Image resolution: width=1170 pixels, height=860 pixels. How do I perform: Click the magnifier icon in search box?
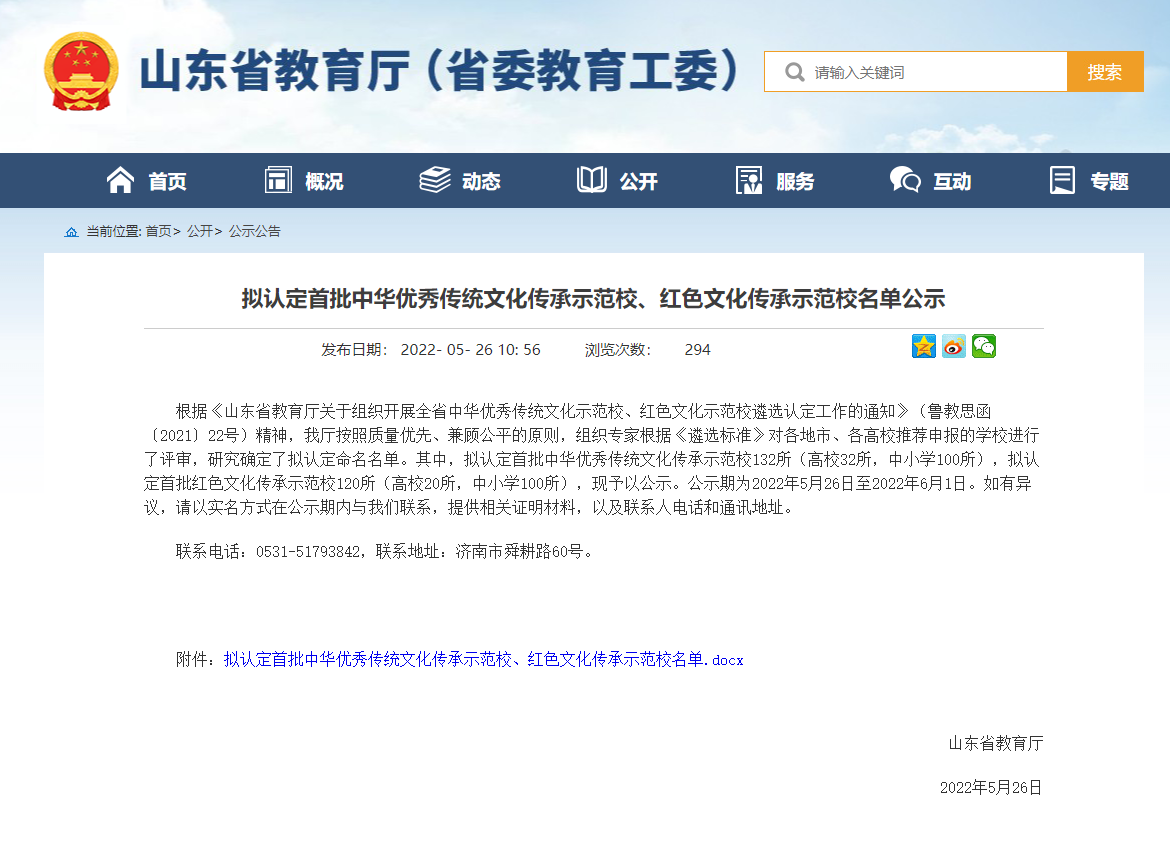794,72
